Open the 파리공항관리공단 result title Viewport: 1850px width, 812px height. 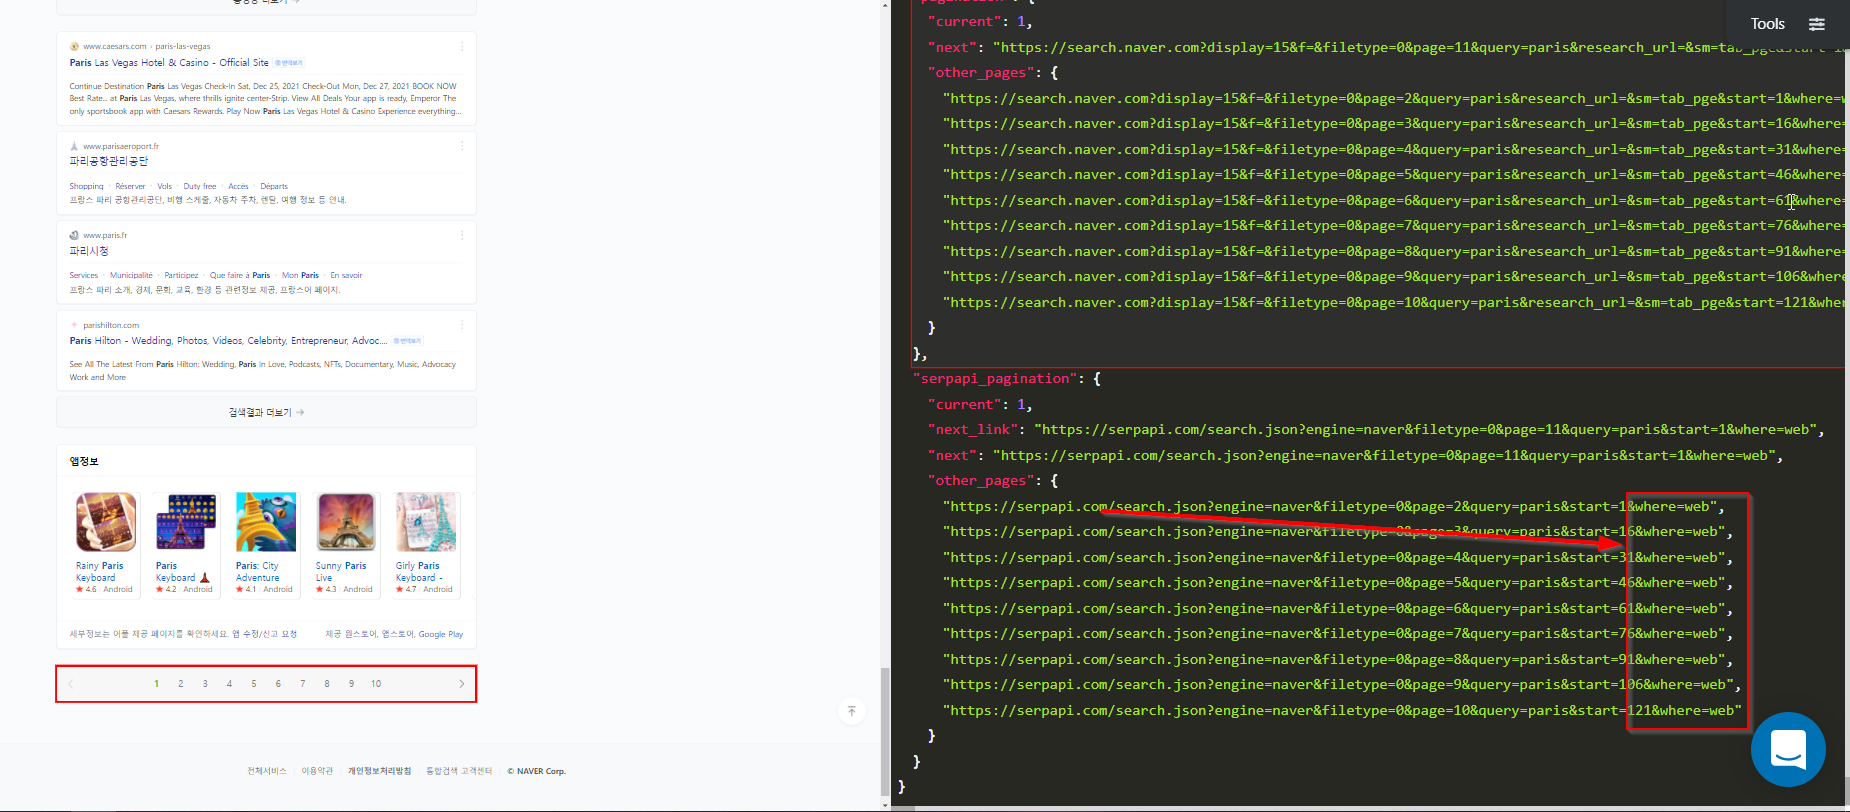(x=109, y=161)
